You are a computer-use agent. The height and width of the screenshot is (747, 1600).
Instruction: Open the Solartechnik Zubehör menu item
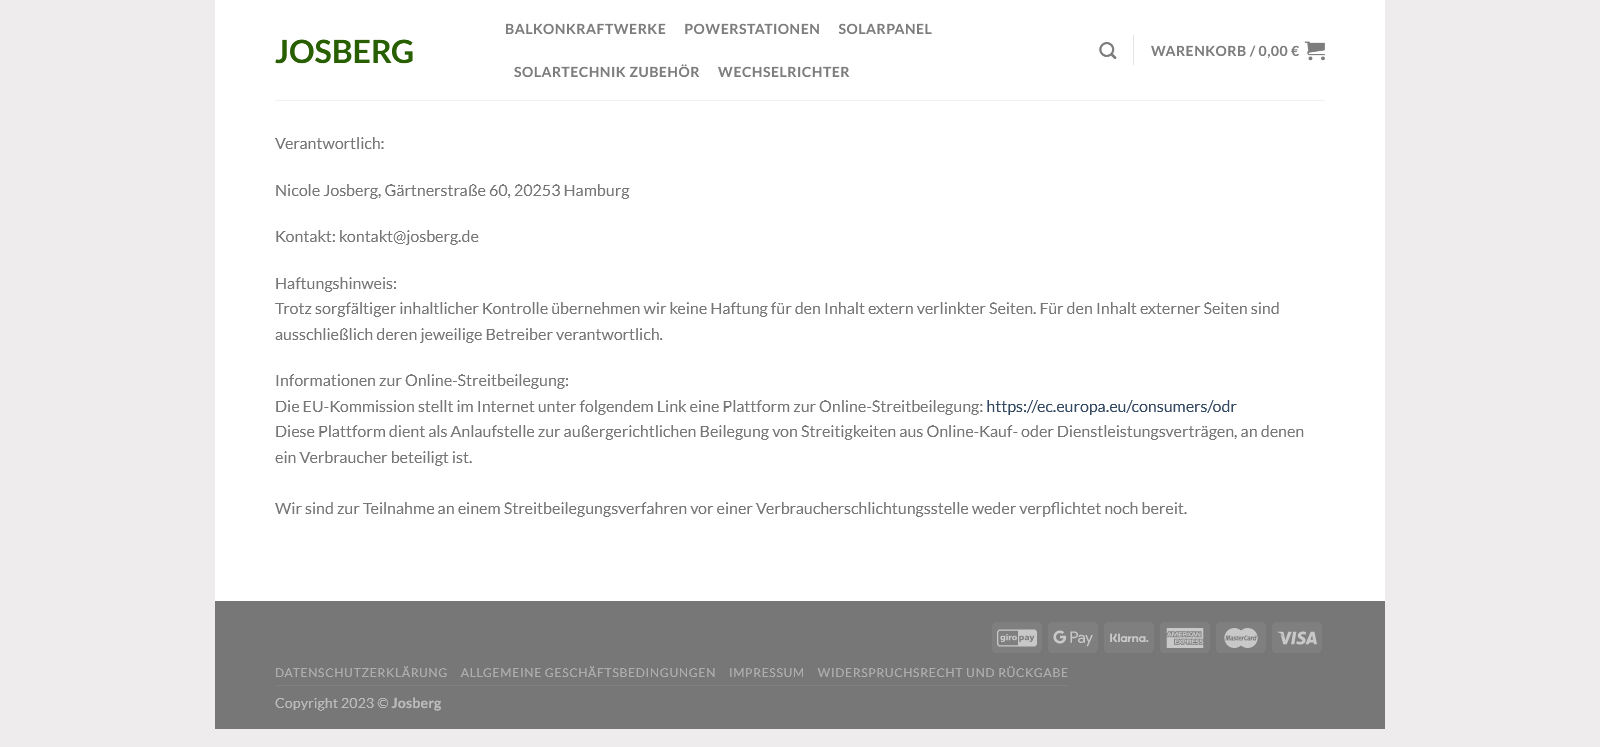coord(607,72)
